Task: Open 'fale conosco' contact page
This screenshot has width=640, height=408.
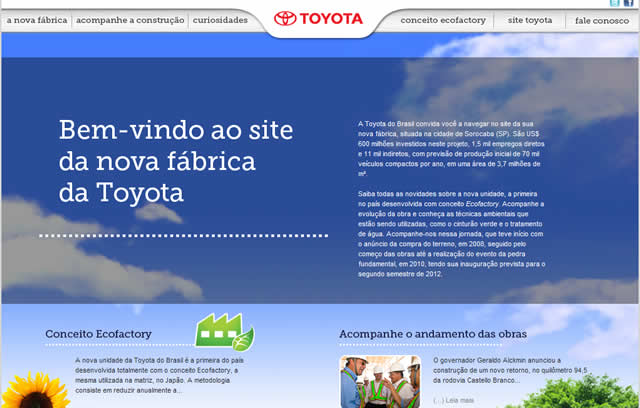Action: [604, 20]
